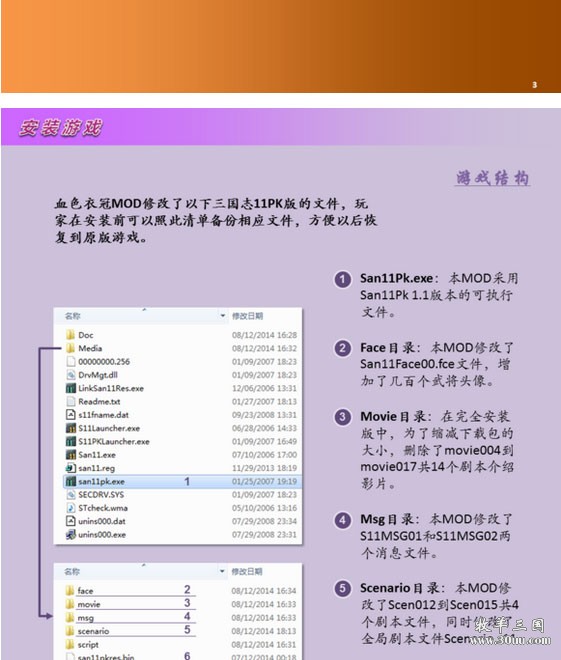
Task: Click the underlined 游戏结构 heading
Action: coord(492,178)
